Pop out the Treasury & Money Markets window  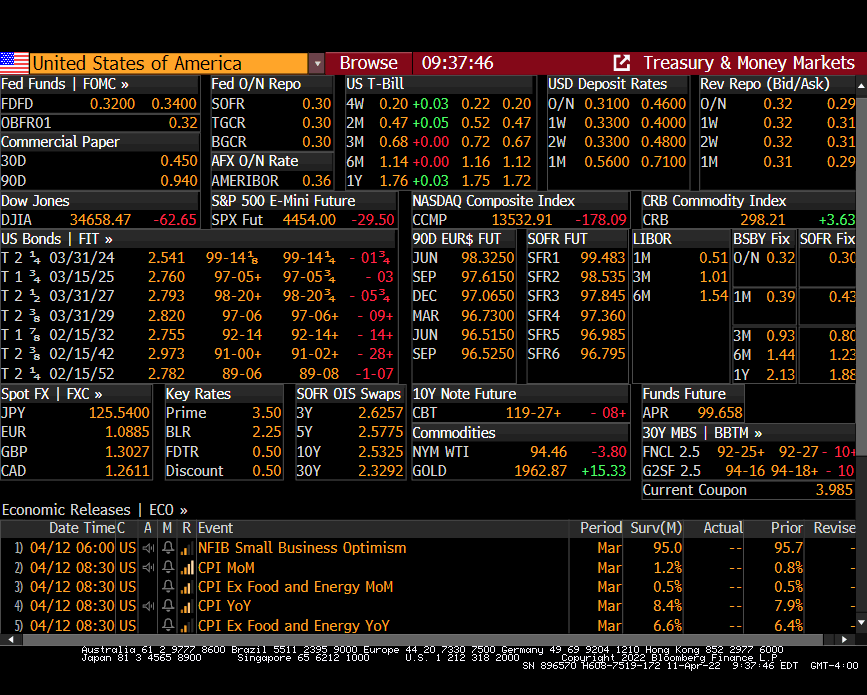(621, 63)
